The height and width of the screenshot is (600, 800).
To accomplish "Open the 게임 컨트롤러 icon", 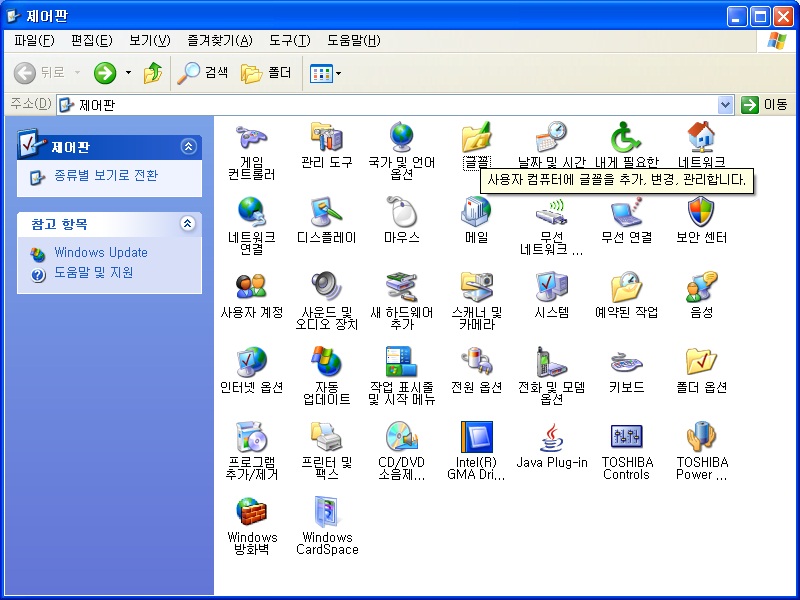I will click(252, 137).
